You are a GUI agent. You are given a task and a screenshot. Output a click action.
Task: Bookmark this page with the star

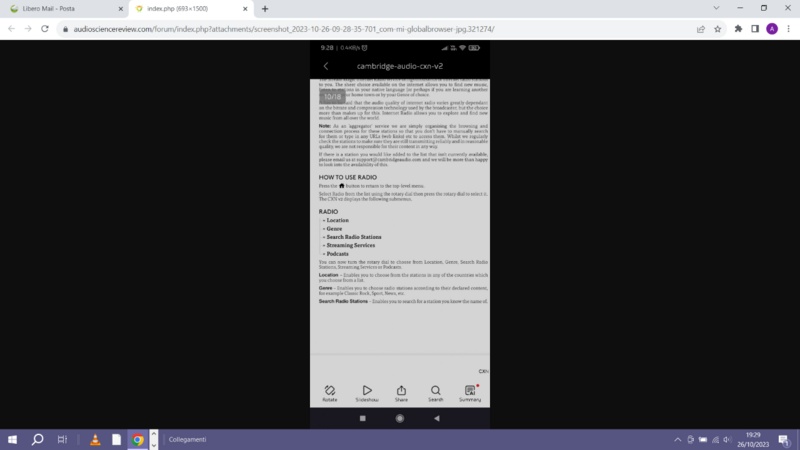coord(717,29)
